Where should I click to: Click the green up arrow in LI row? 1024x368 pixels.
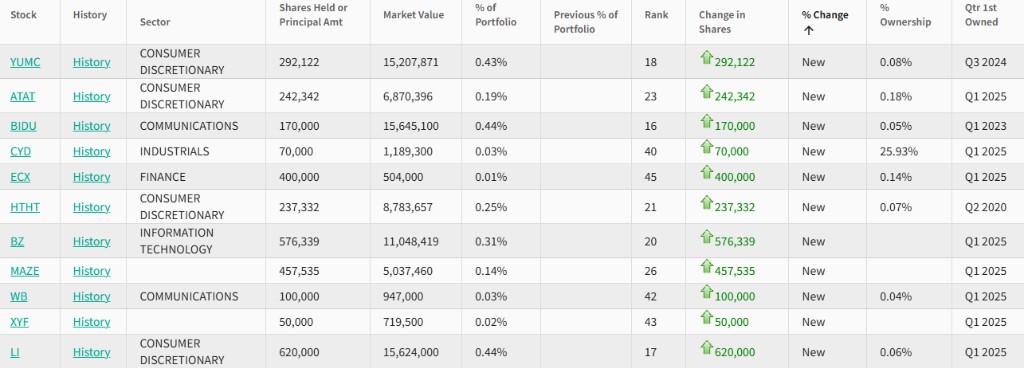(706, 348)
